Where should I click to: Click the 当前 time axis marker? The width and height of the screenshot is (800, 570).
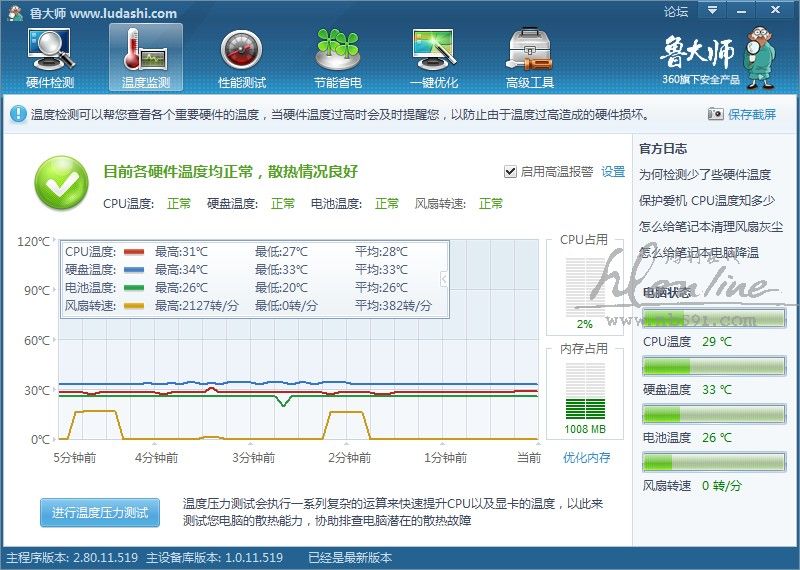[x=529, y=458]
